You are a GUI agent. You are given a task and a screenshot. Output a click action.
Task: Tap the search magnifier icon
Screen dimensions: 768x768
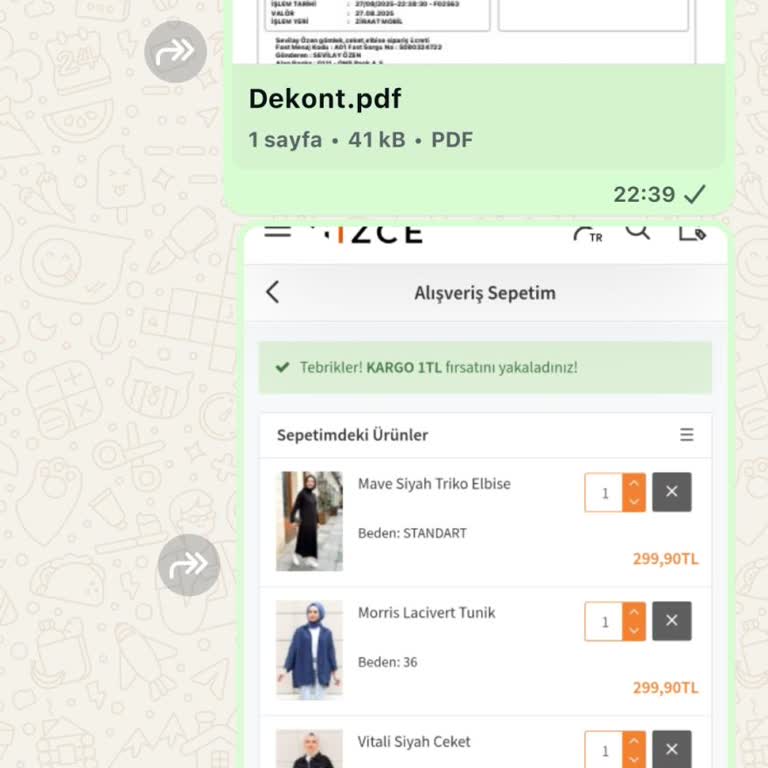click(638, 232)
